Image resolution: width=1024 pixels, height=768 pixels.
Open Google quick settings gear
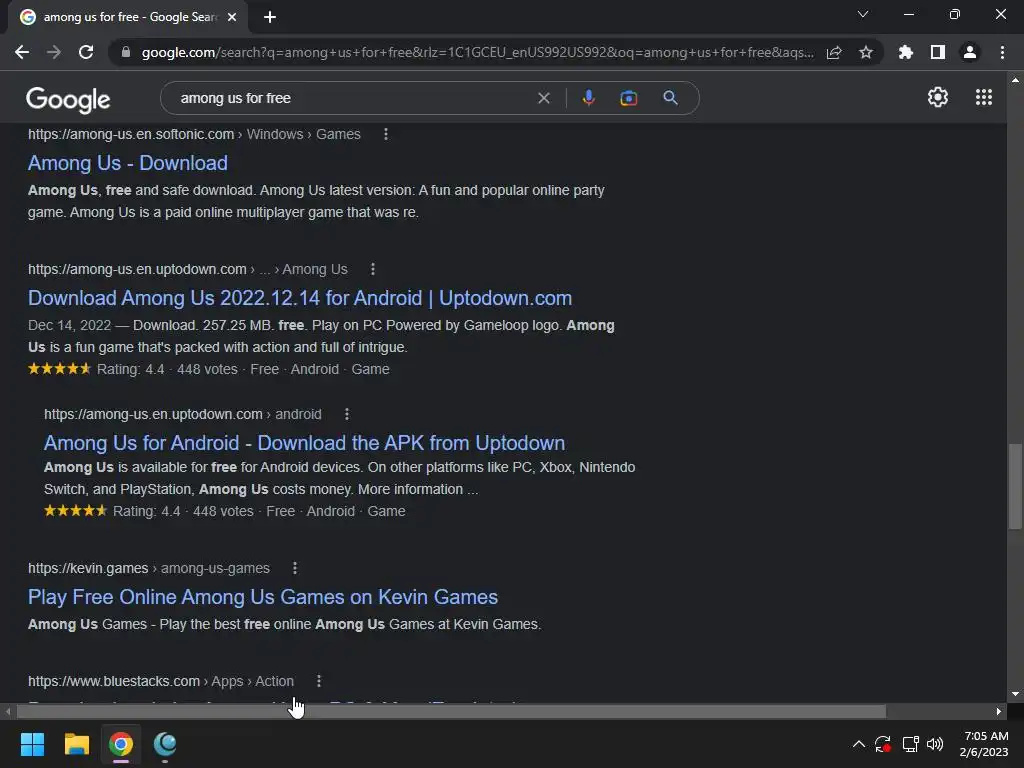[x=938, y=97]
